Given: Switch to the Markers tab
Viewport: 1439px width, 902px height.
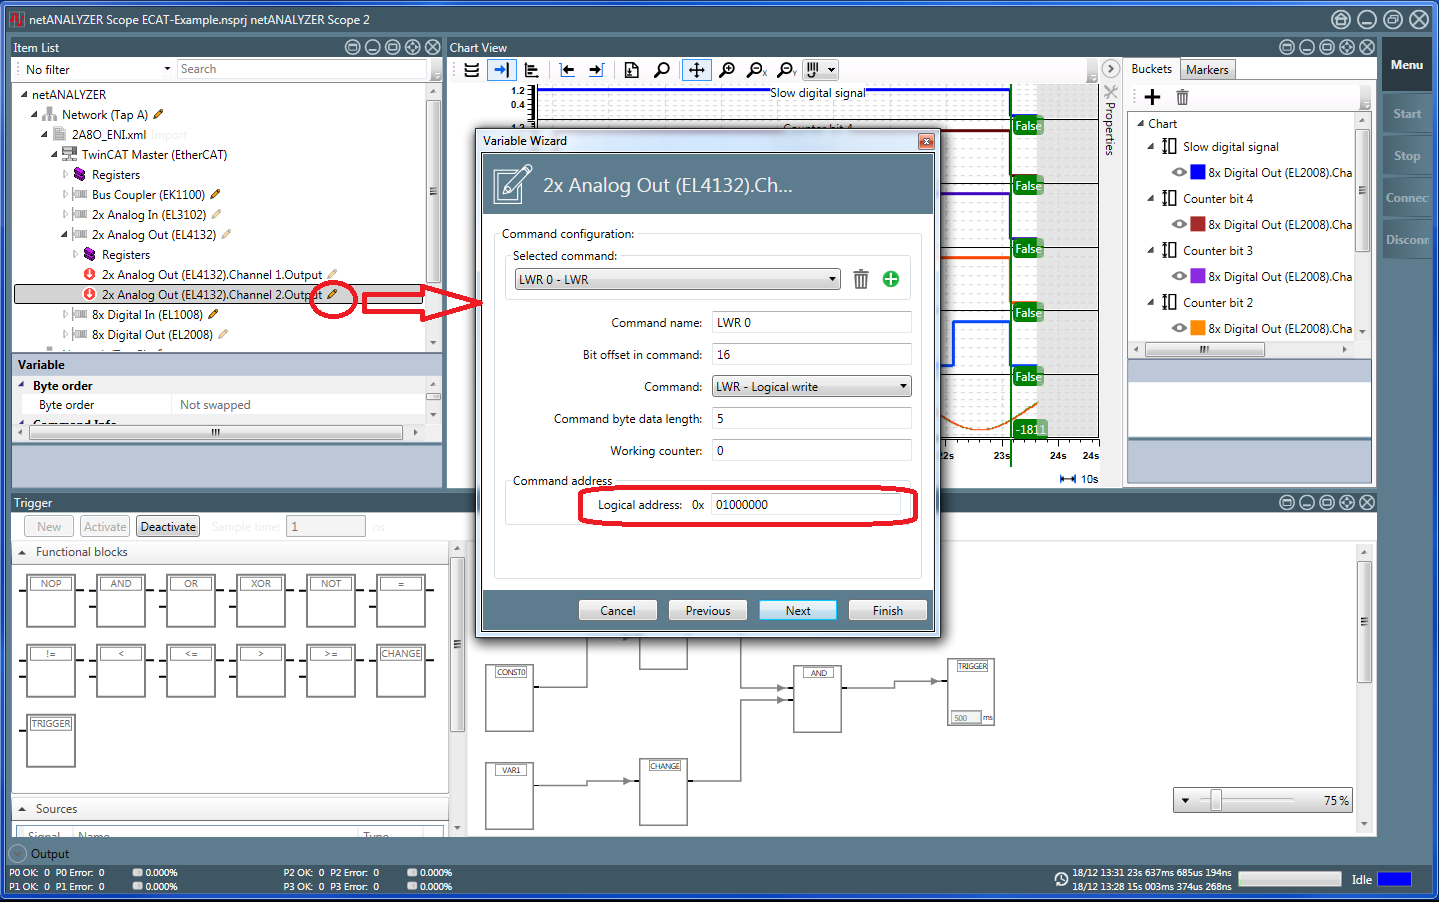Looking at the screenshot, I should (x=1207, y=69).
